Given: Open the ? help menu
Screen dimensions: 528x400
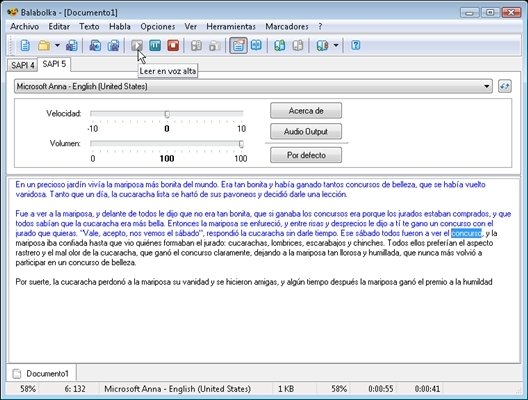Looking at the screenshot, I should pyautogui.click(x=320, y=26).
